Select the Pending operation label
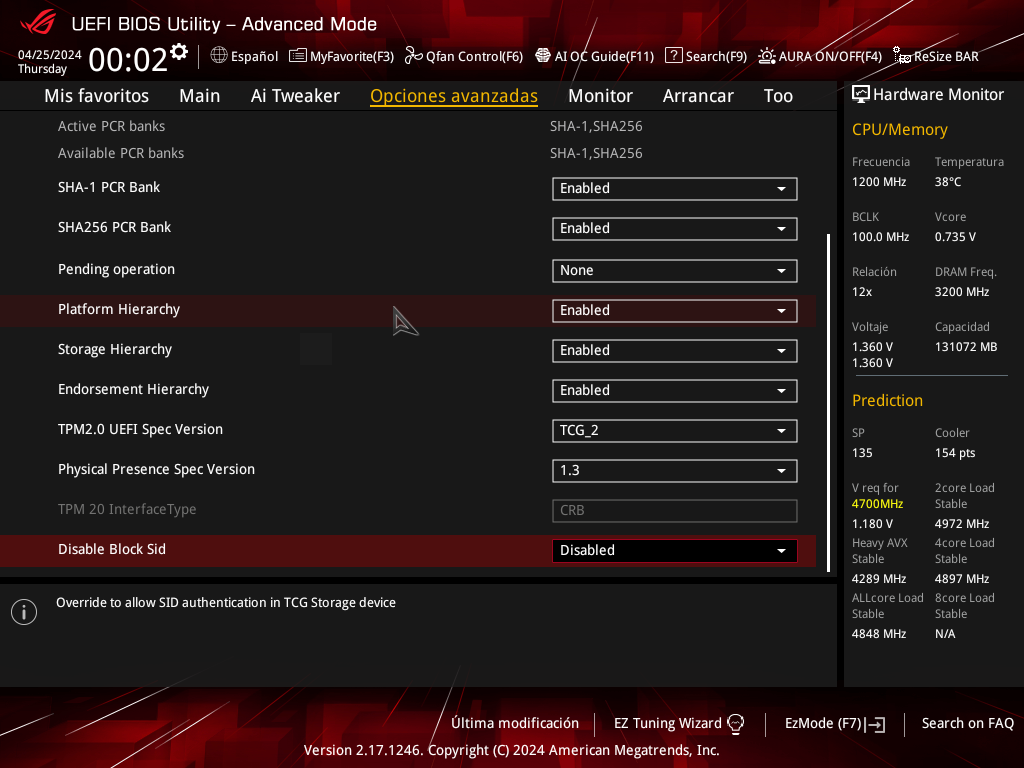1024x768 pixels. tap(116, 270)
